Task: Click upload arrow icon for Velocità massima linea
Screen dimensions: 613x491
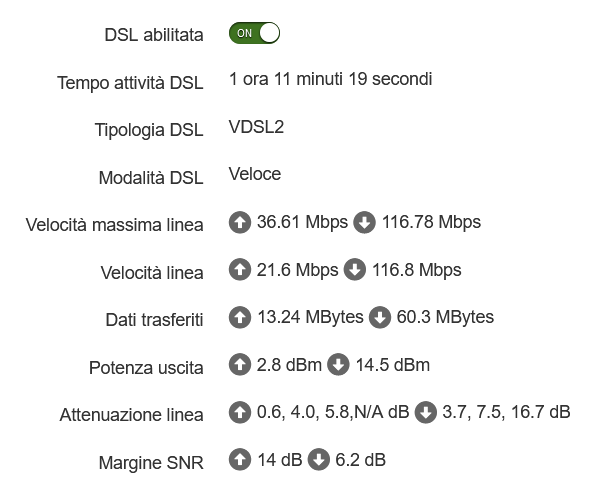Action: [240, 223]
